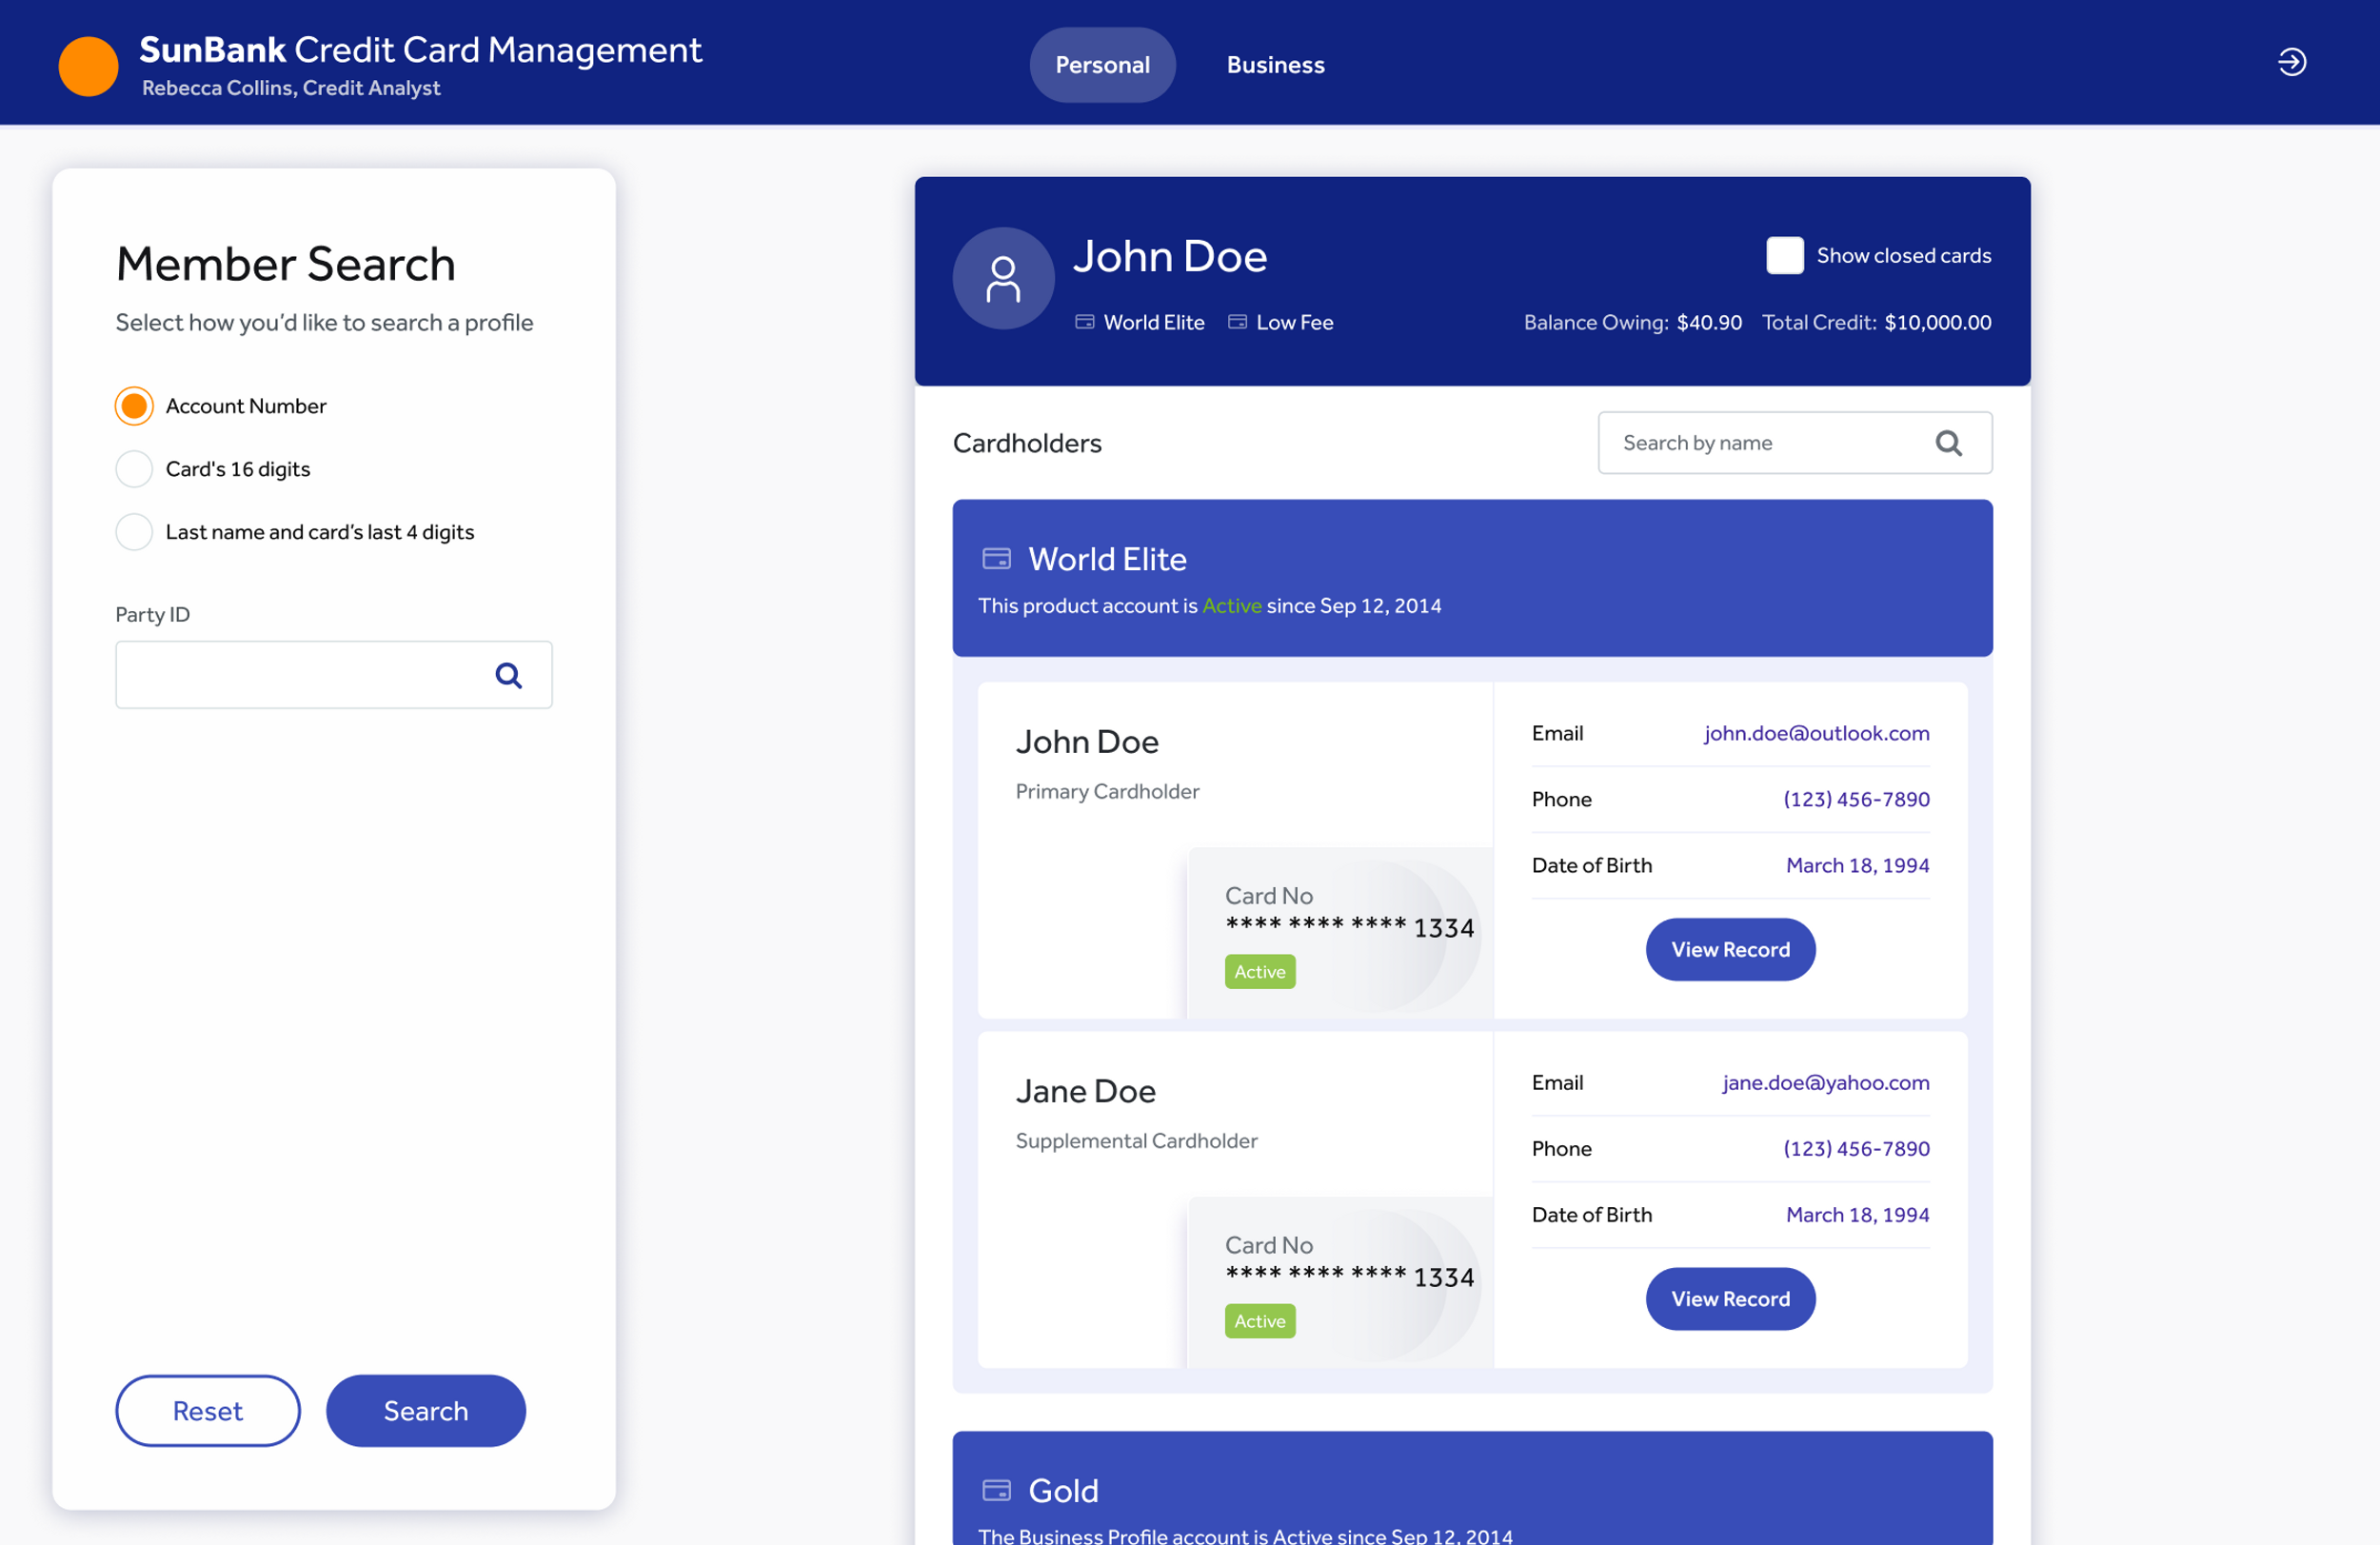Open the Personal tab

[x=1102, y=65]
